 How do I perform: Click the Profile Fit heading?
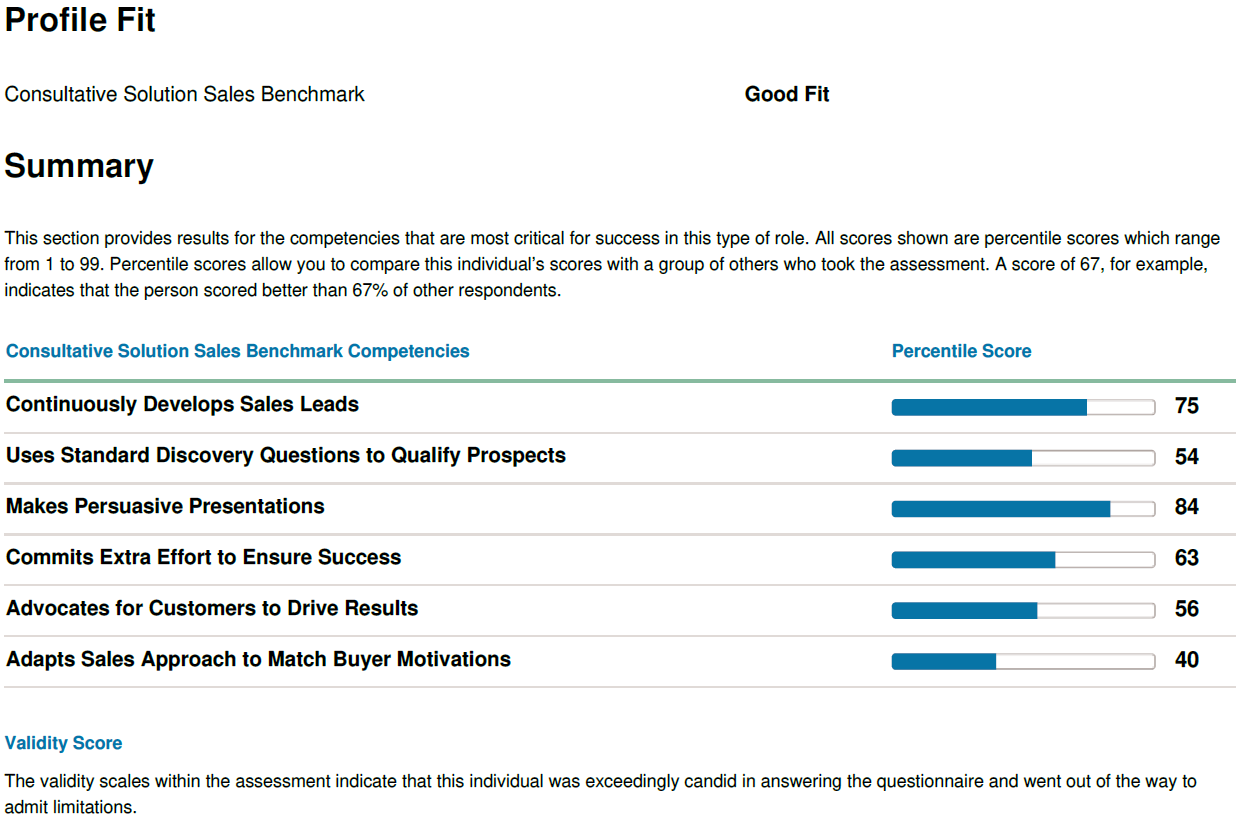pyautogui.click(x=80, y=21)
